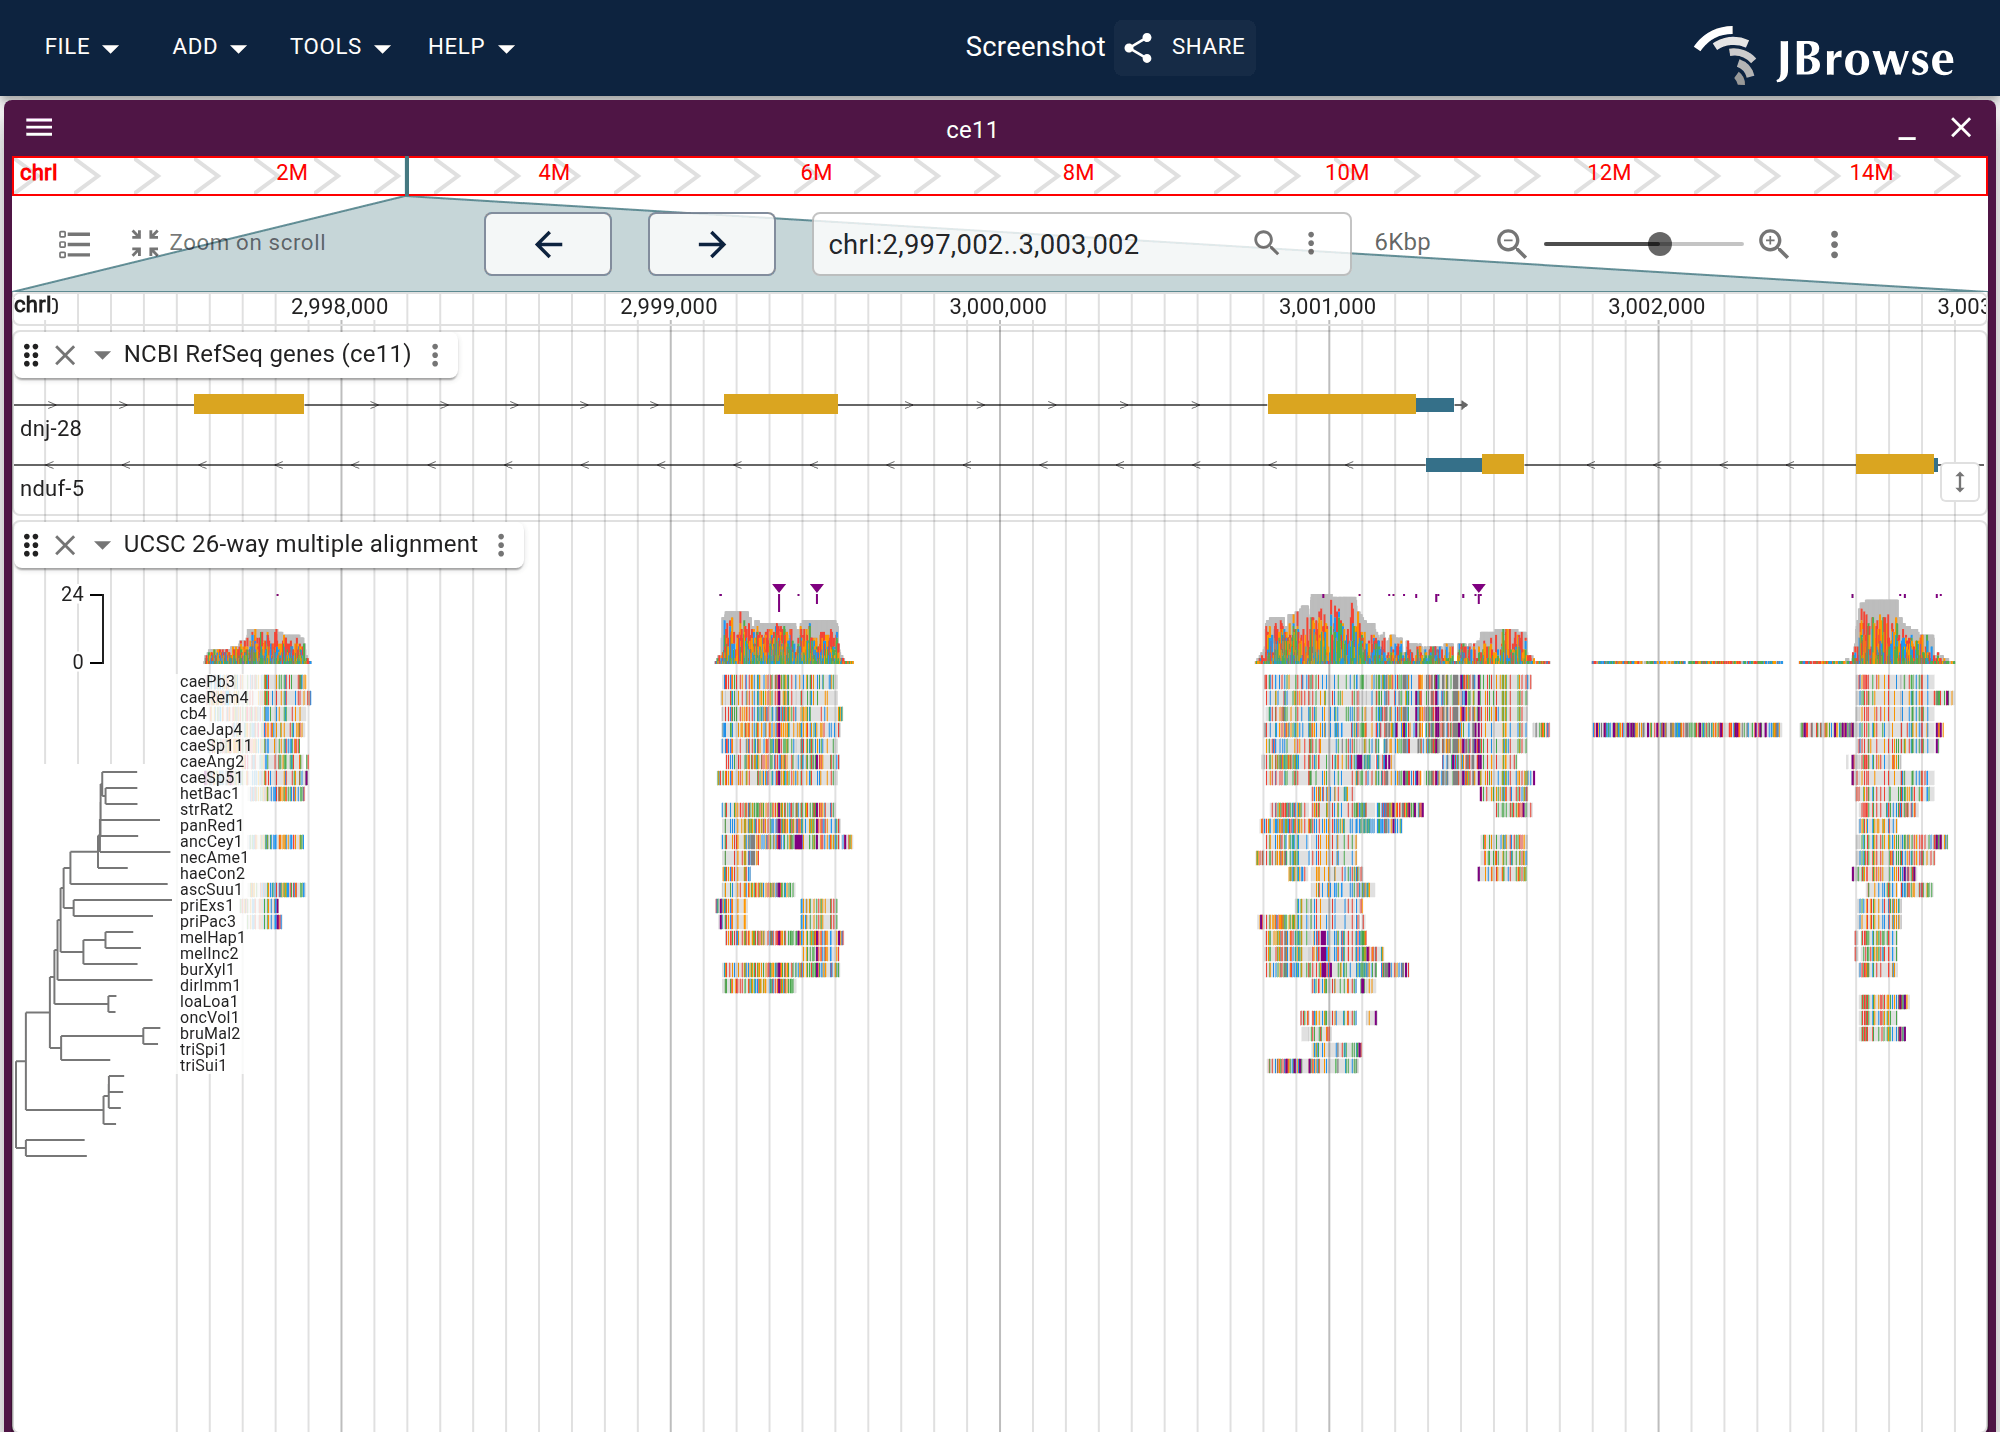The height and width of the screenshot is (1432, 2000).
Task: Collapse the NCBI RefSeq genes track
Action: (x=101, y=355)
